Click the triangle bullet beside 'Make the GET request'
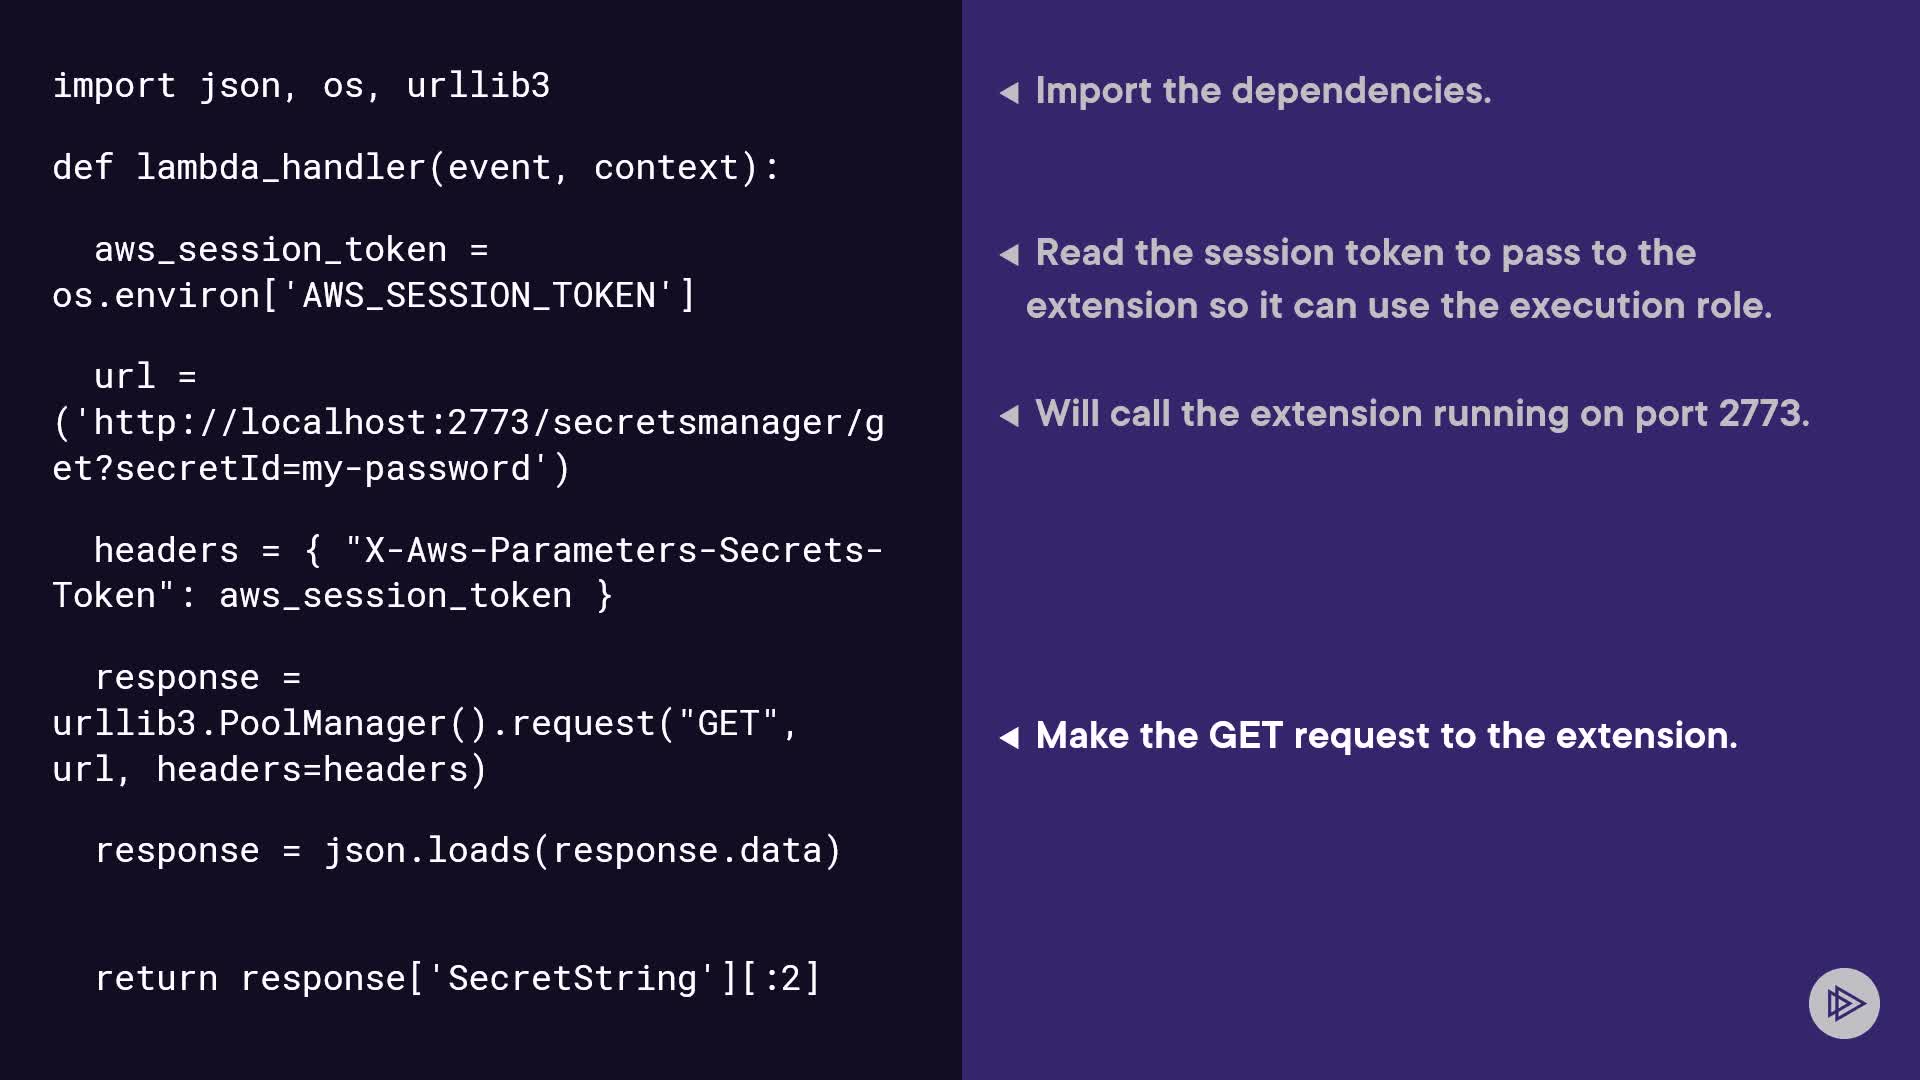 pyautogui.click(x=1009, y=738)
